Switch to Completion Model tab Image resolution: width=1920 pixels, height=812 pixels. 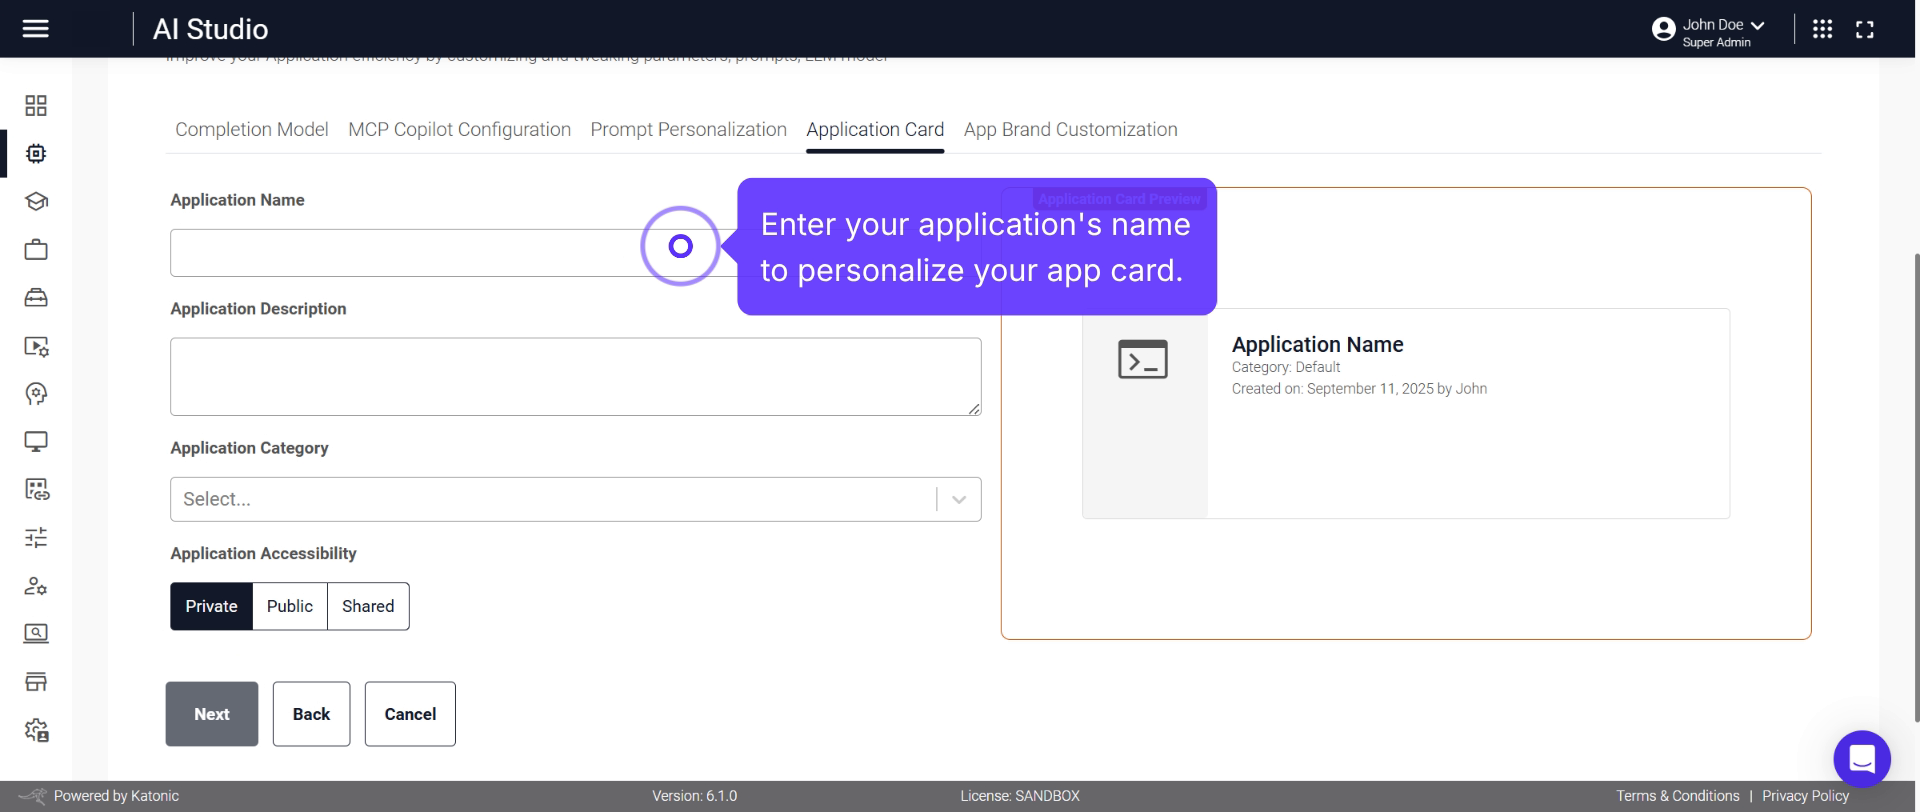pos(252,130)
